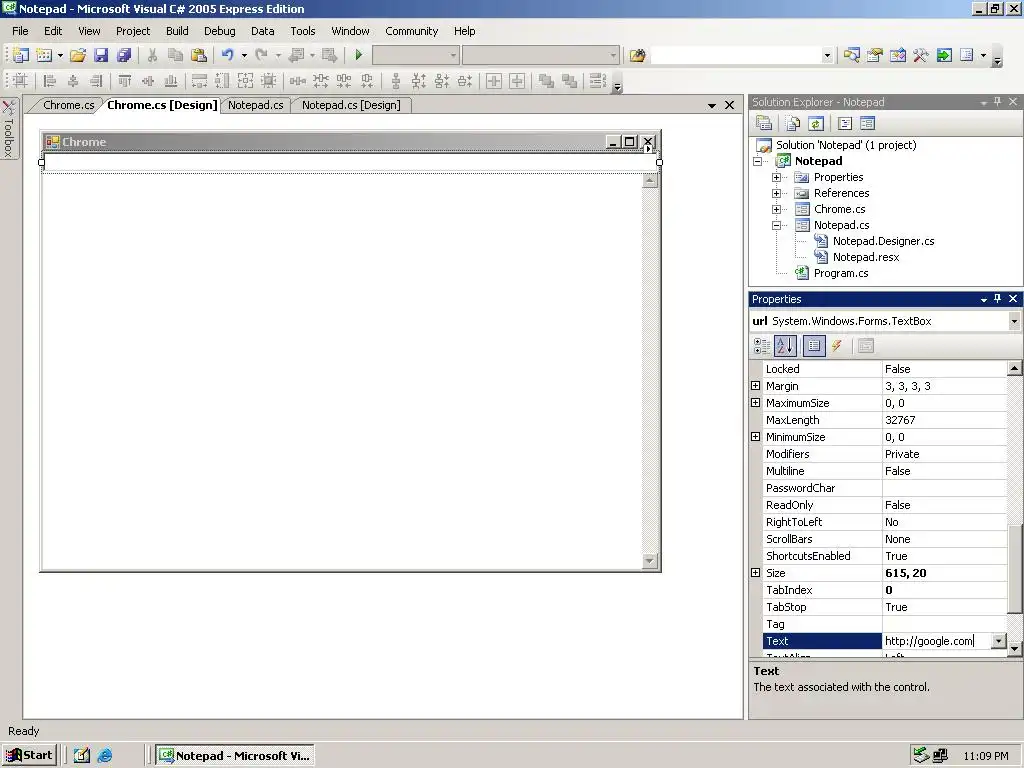Image resolution: width=1024 pixels, height=768 pixels.
Task: Collapse the Notepad.cs node in Solution Explorer
Action: 776,225
